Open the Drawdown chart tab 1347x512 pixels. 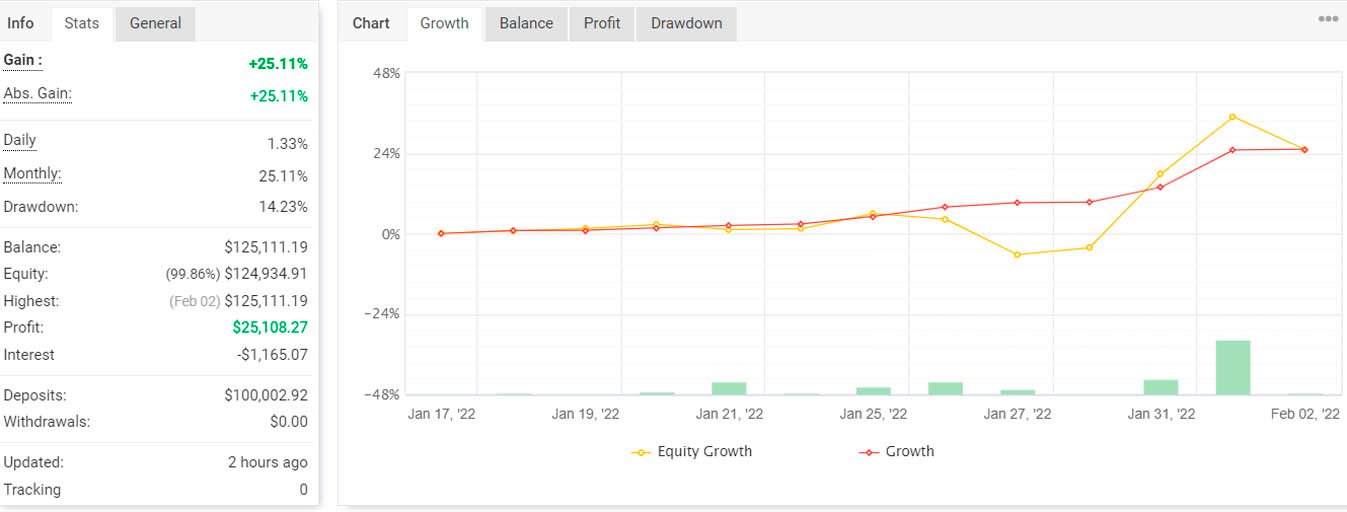(686, 23)
